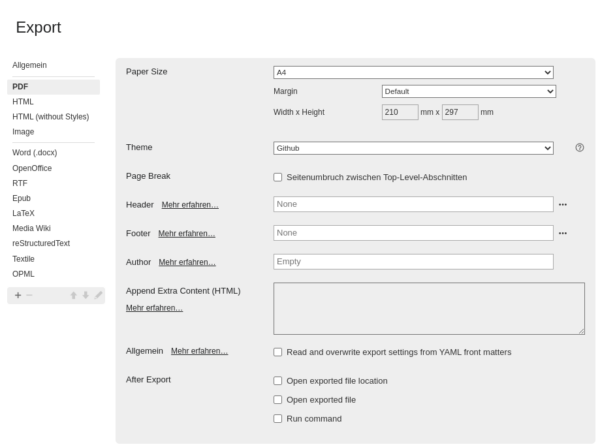
Task: Open the Paper Size A4 dropdown
Action: click(413, 72)
